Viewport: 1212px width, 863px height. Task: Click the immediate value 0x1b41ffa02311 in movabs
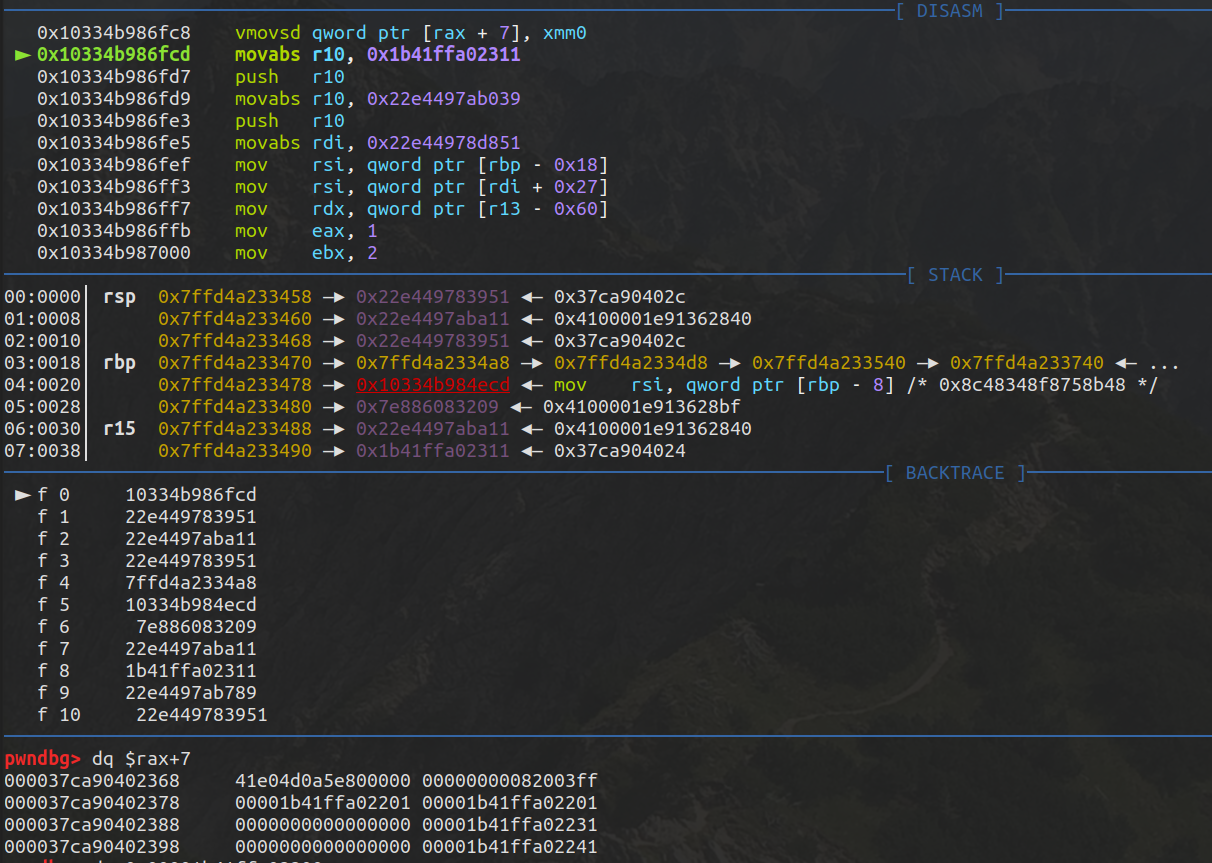444,55
